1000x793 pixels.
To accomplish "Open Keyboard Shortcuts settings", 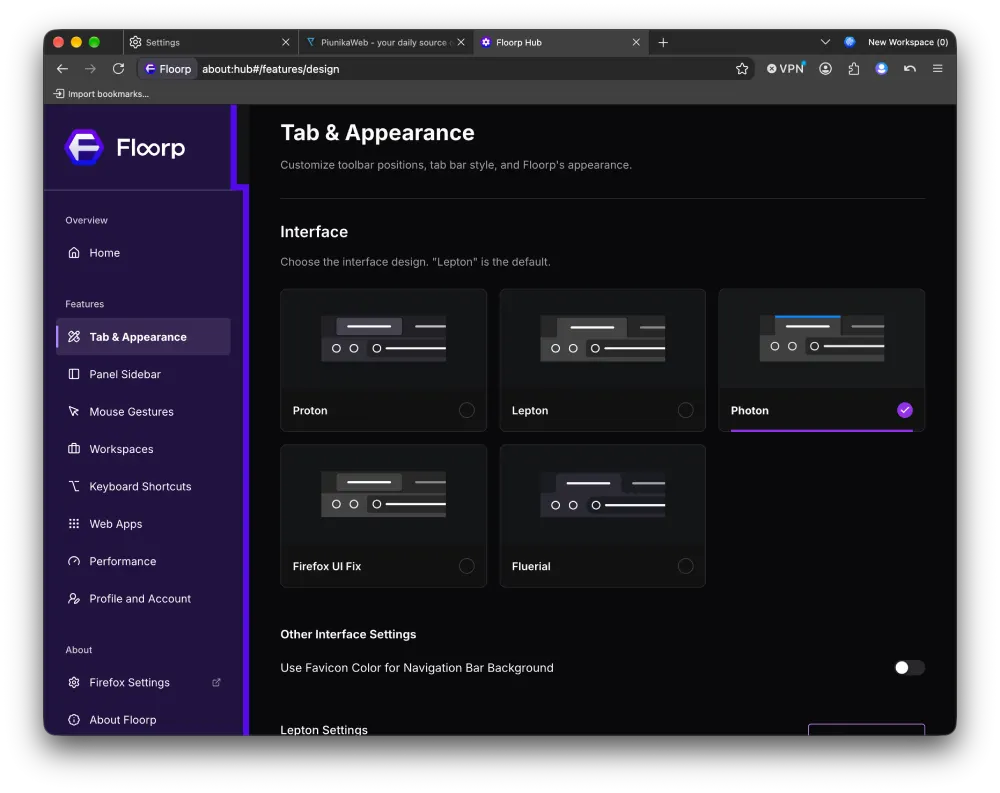I will pyautogui.click(x=143, y=486).
